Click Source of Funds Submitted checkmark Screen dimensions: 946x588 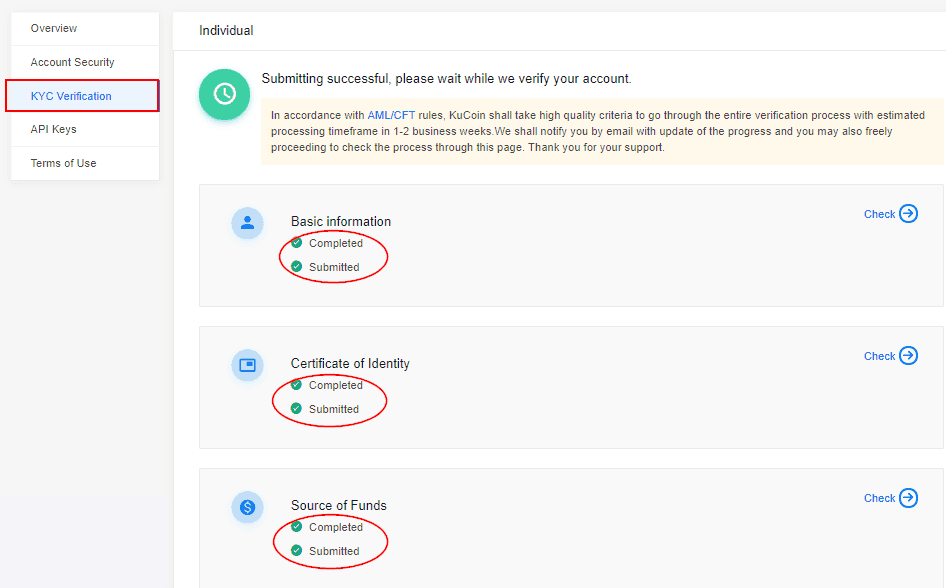click(297, 551)
